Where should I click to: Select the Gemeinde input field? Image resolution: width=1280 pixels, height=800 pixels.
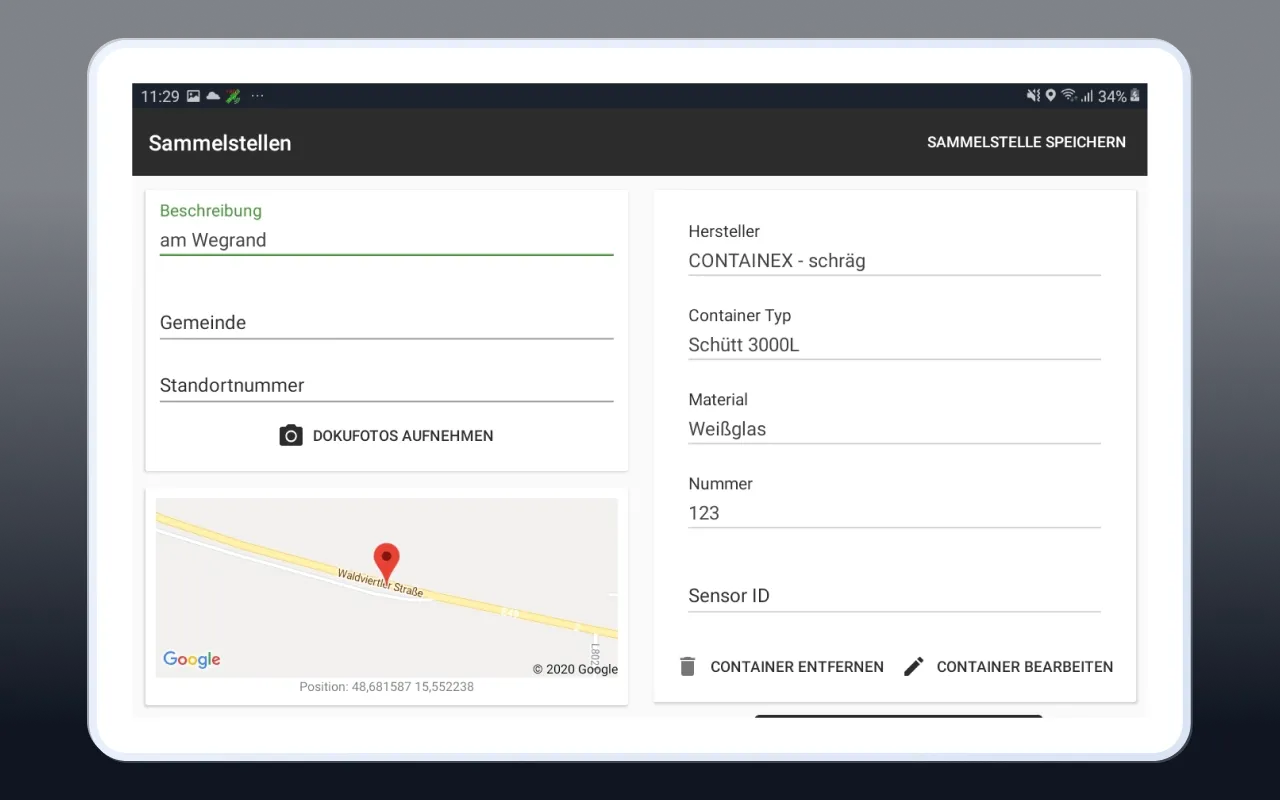click(386, 323)
